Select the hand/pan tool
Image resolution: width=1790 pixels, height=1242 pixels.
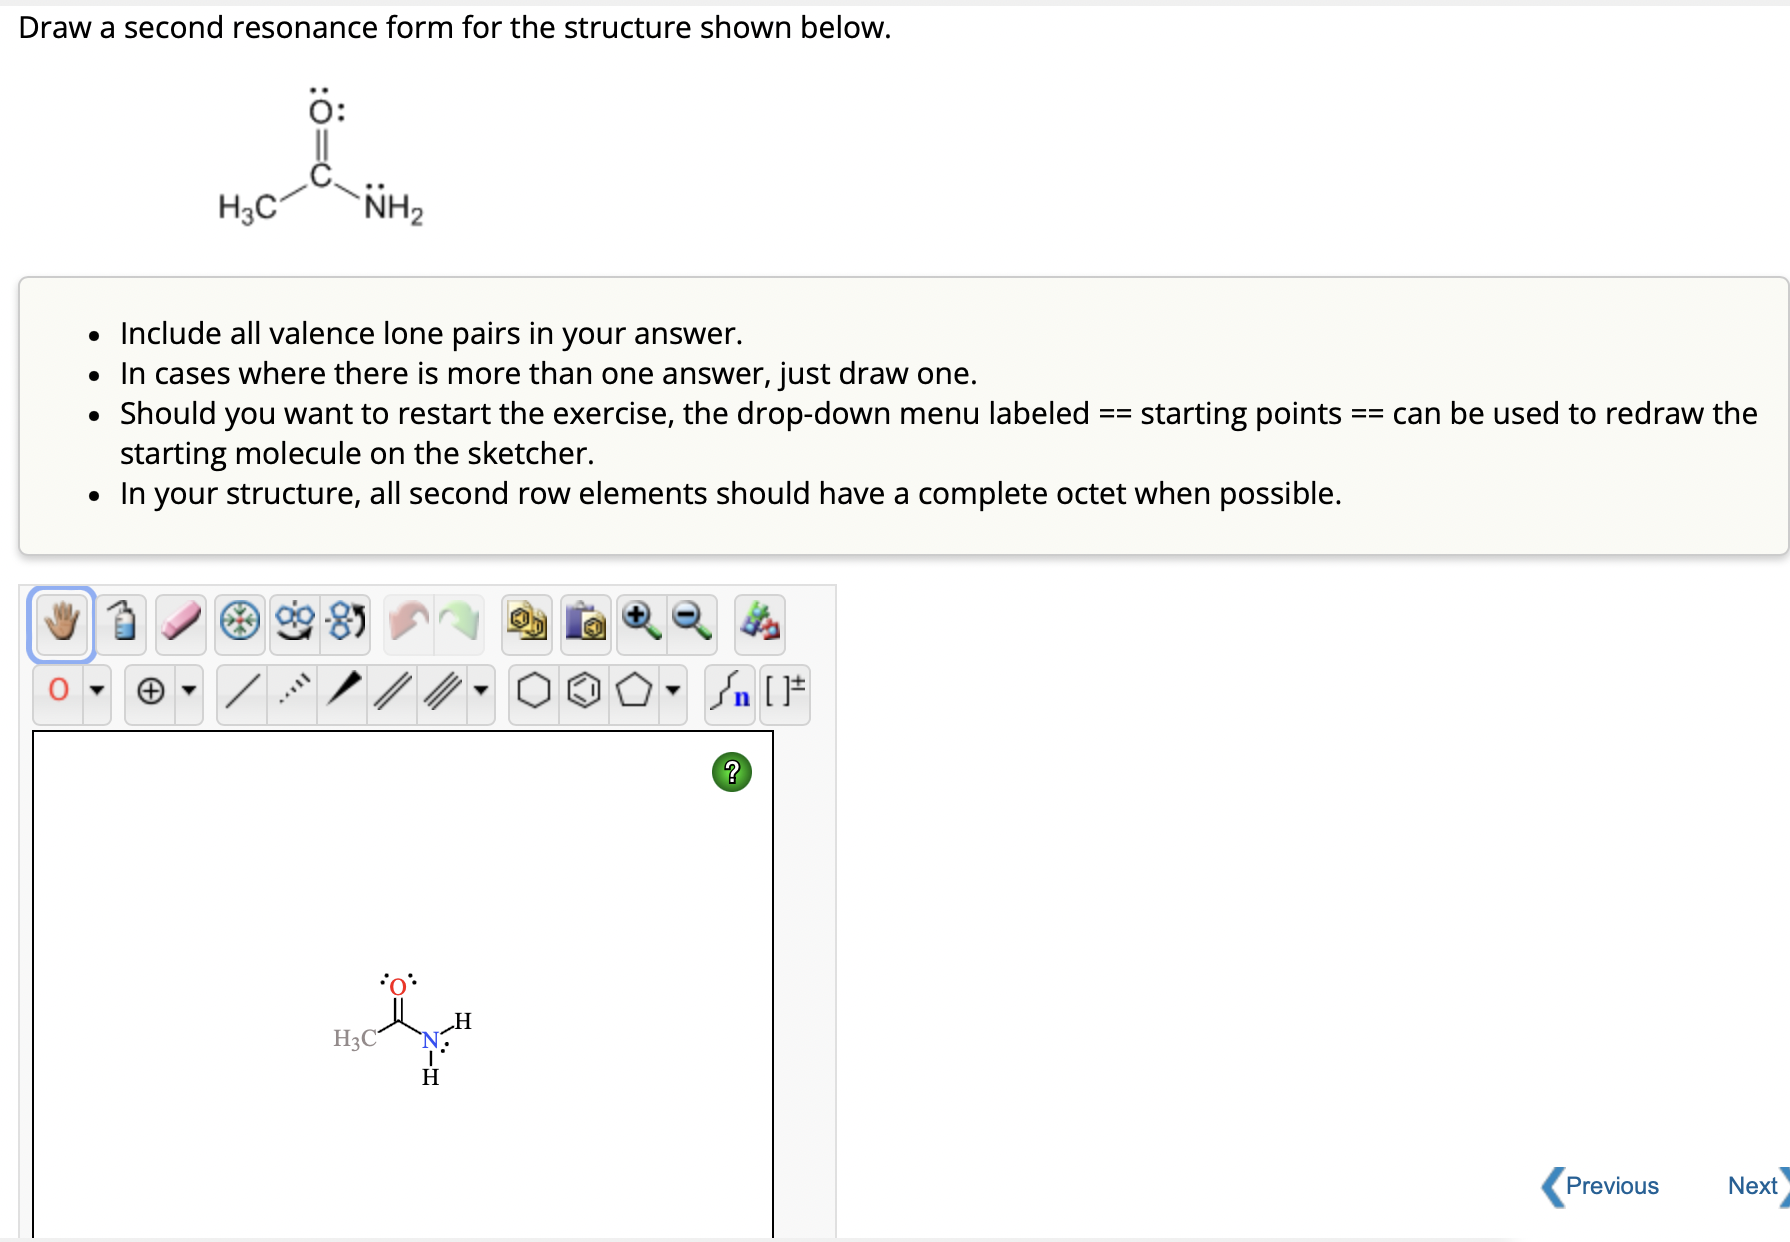pos(60,623)
